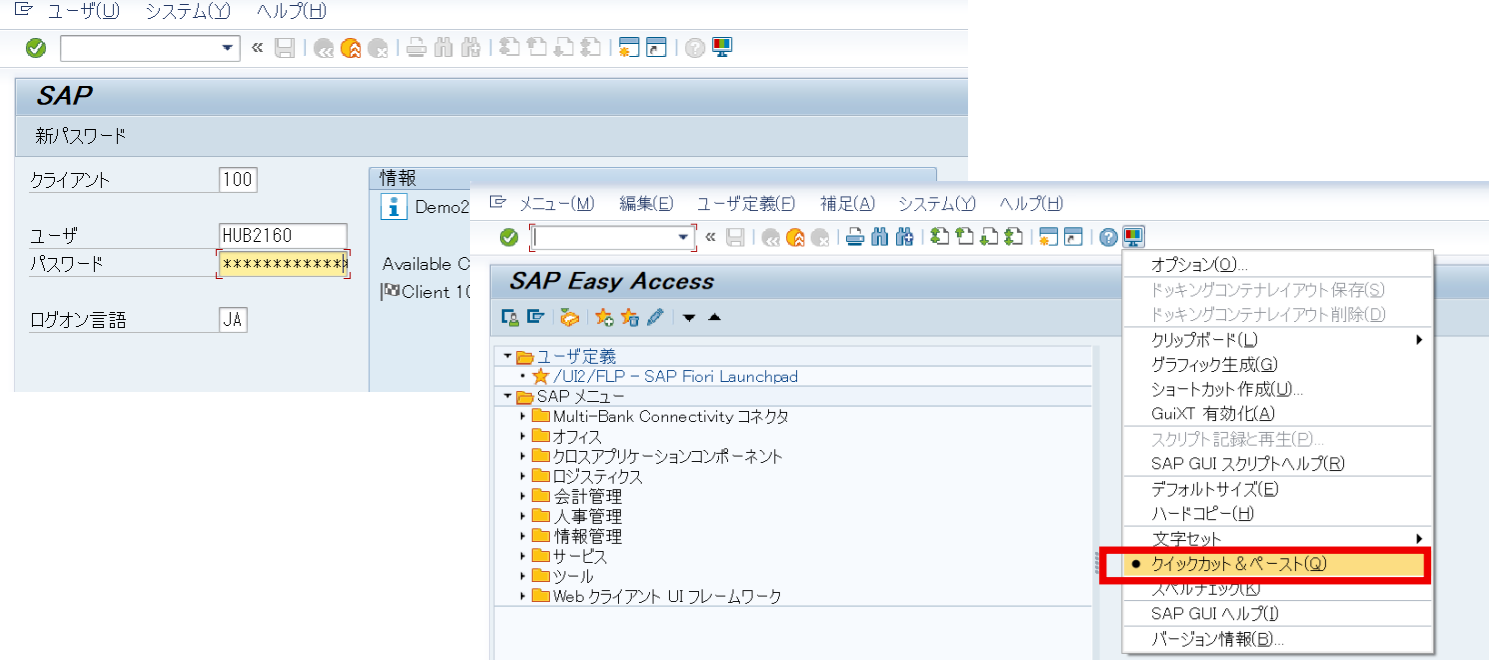
Task: Click Change Favorites pencil icon
Action: coord(655,317)
